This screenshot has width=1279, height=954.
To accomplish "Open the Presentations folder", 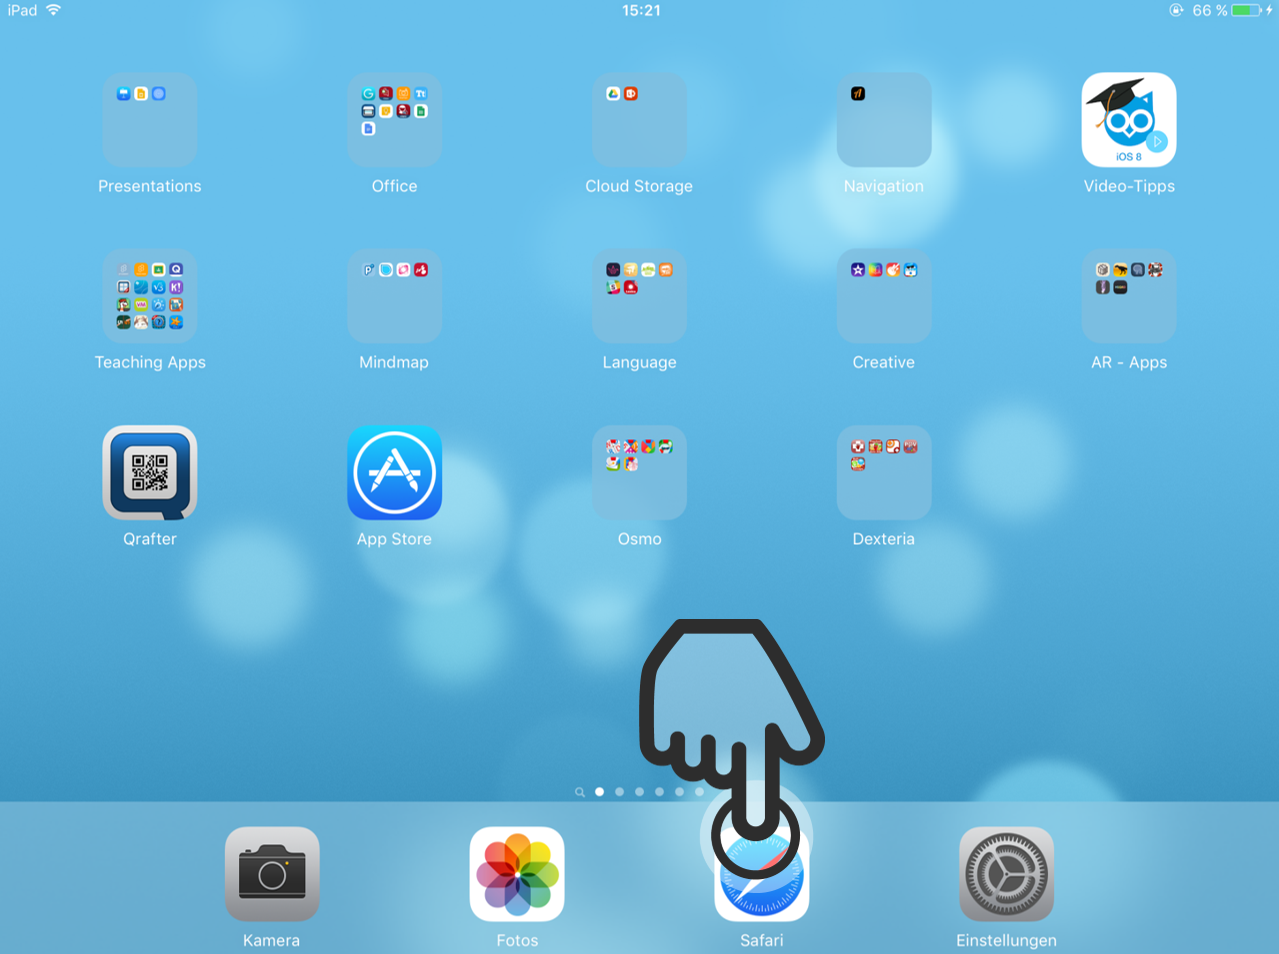I will [x=150, y=120].
